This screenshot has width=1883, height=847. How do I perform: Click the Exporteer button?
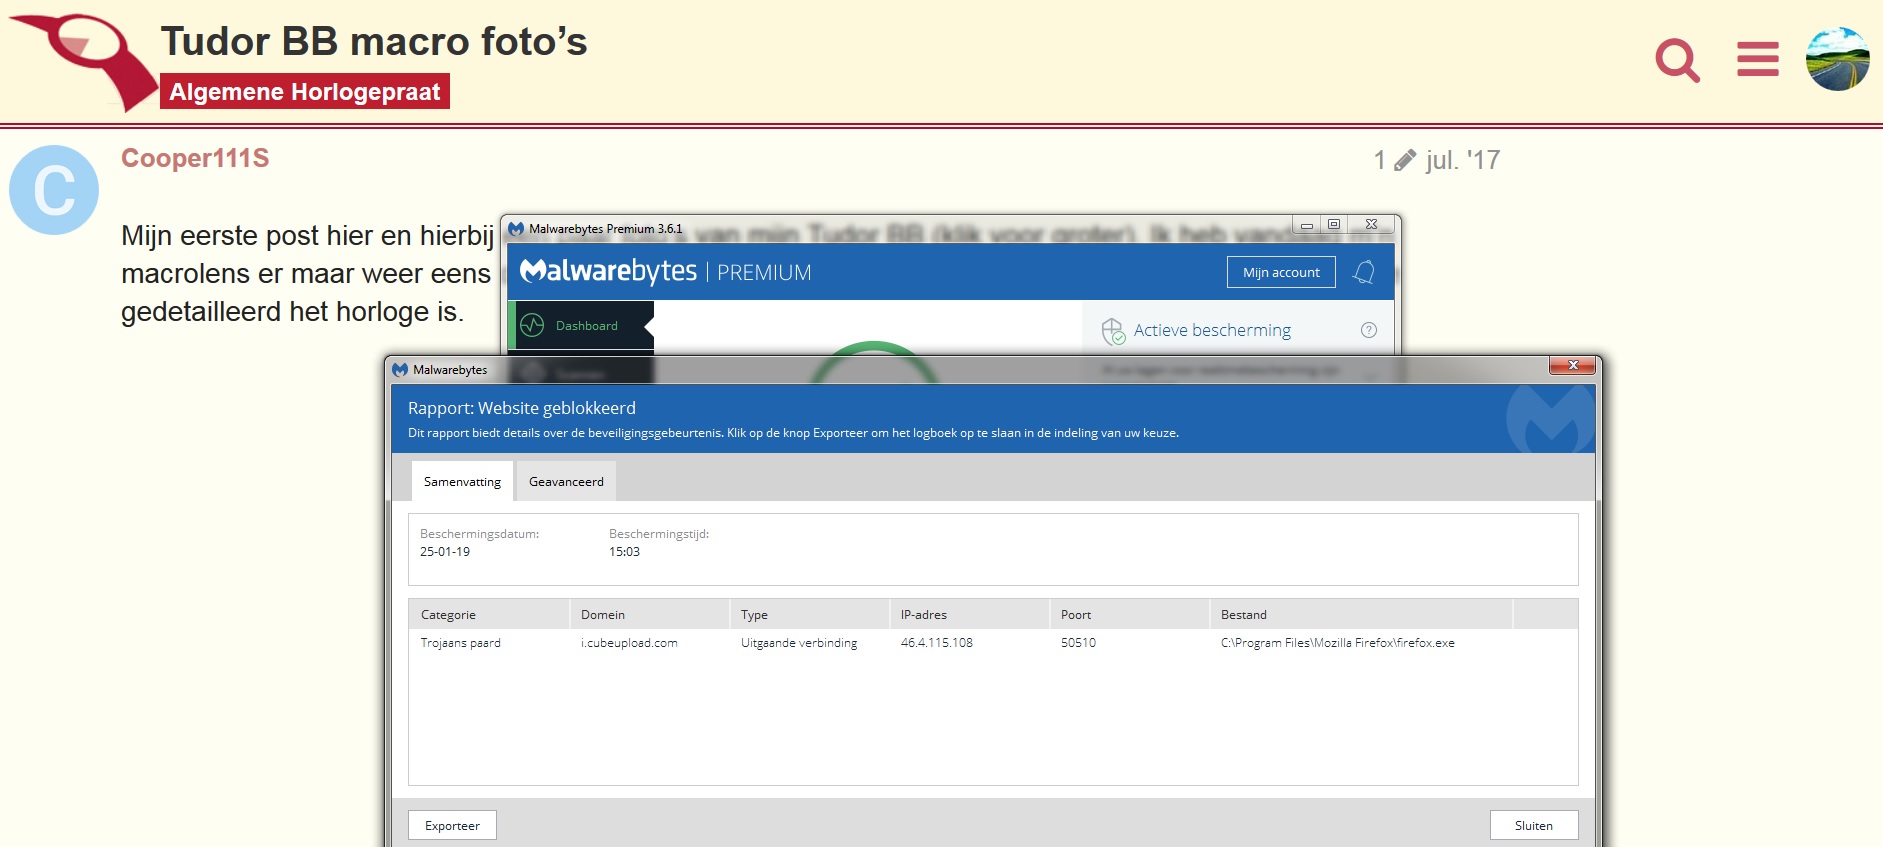pyautogui.click(x=452, y=825)
